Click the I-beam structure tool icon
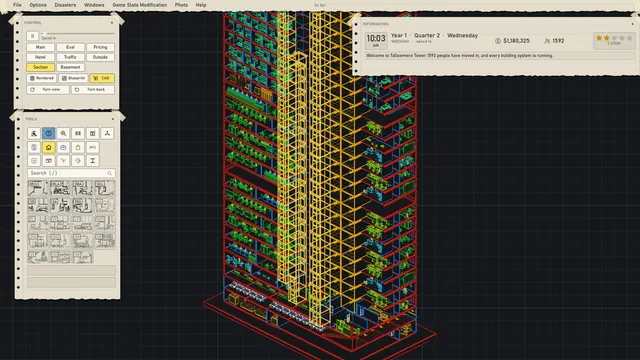Screen dimensions: 640x360 tap(93, 161)
